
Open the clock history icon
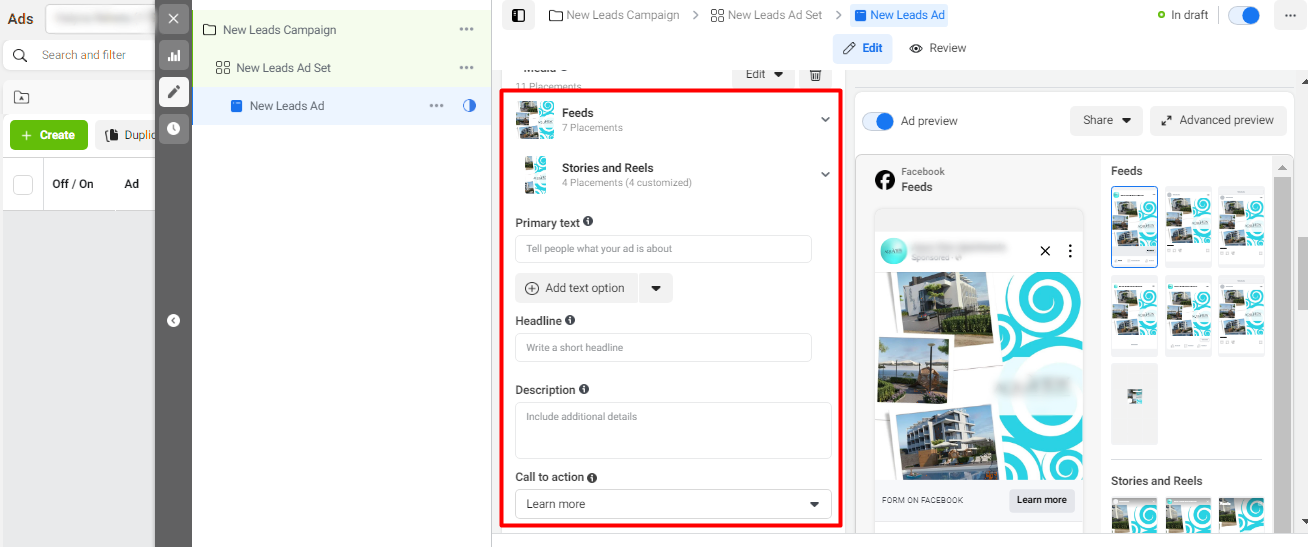[173, 128]
